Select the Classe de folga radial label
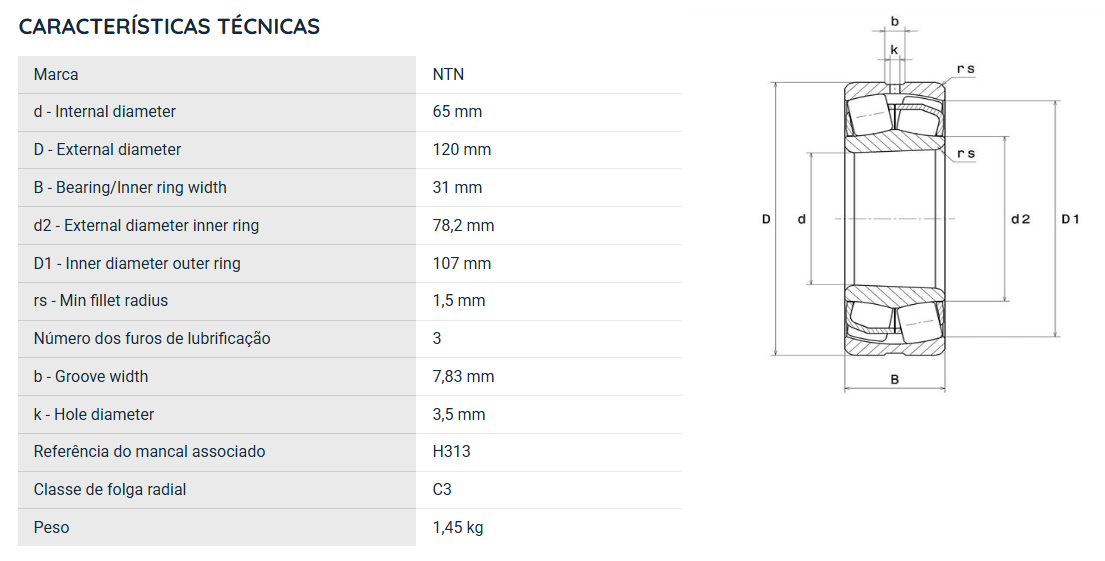 click(x=110, y=490)
